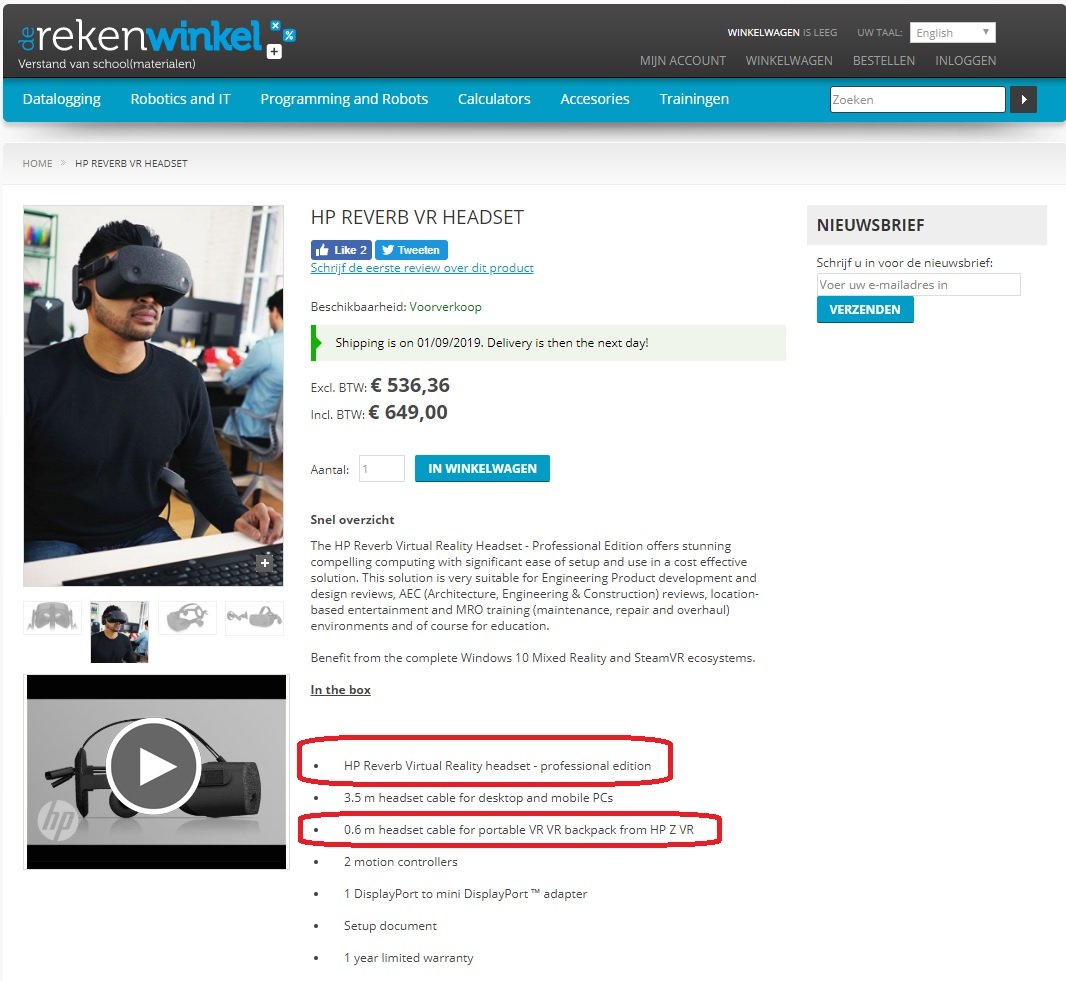Screen dimensions: 1066x981
Task: Click the Facebook Like button
Action: point(341,249)
